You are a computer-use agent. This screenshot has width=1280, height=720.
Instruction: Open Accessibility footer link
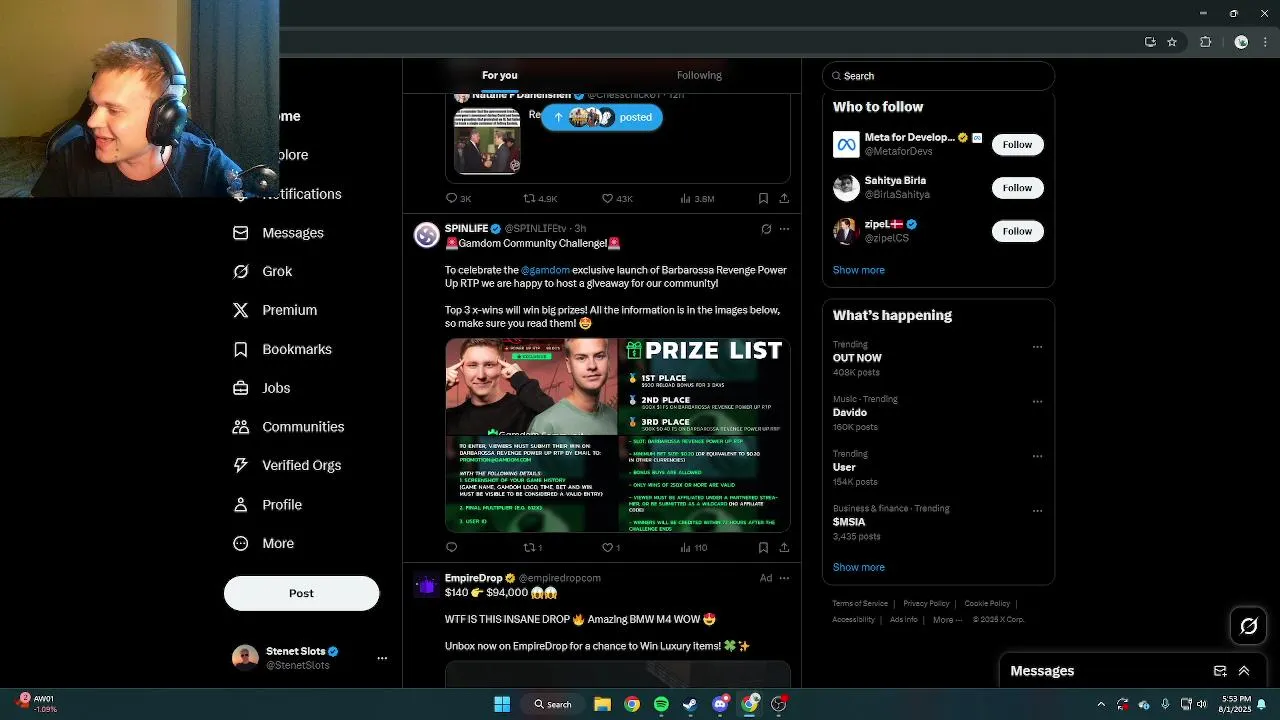[x=853, y=620]
